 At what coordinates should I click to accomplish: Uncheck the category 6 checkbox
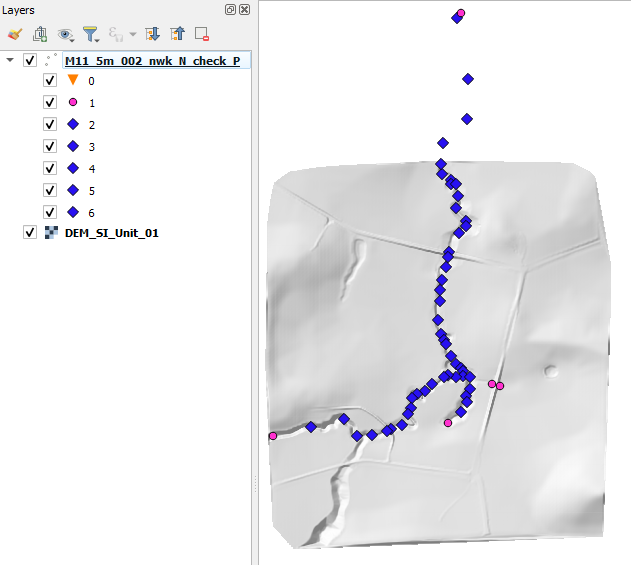coord(50,212)
